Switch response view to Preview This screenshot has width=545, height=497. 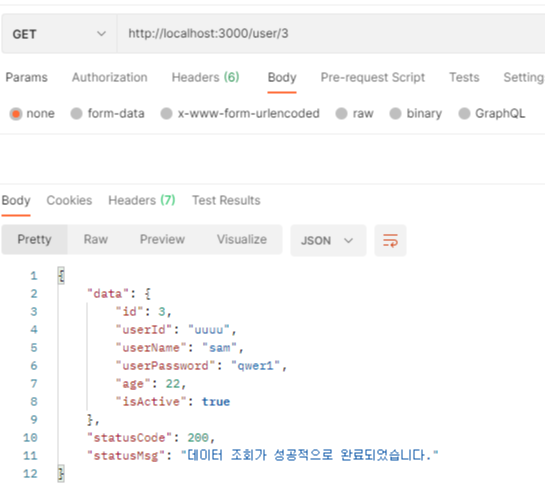(162, 239)
